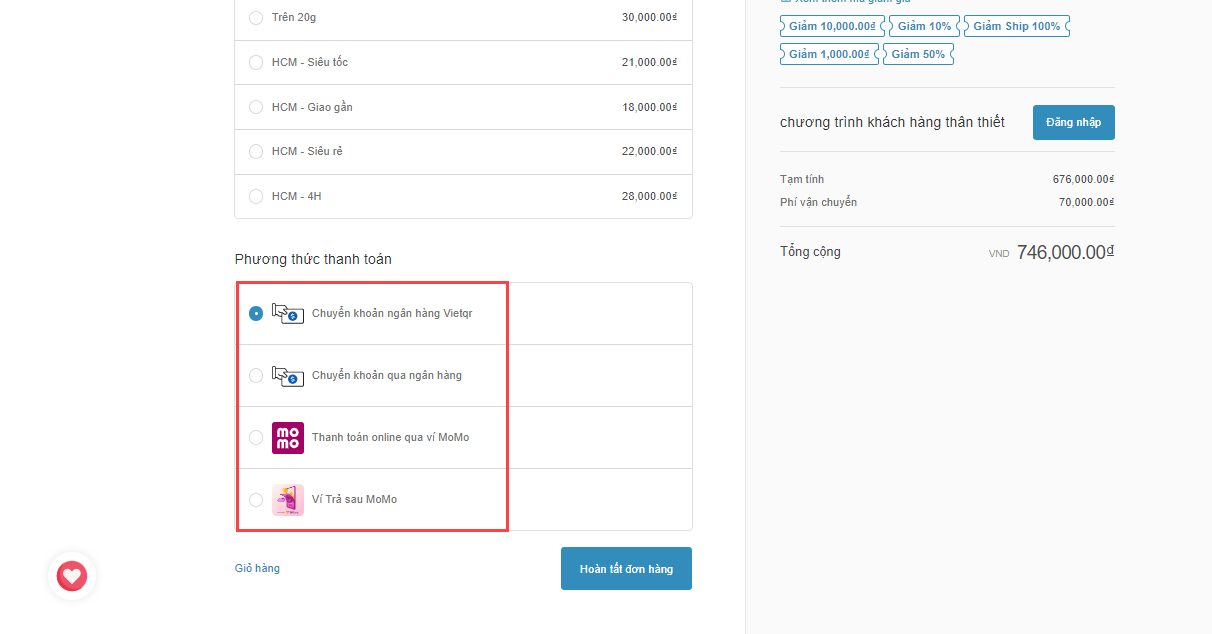The image size is (1212, 634).
Task: Click Hoàn tất đơn hàng button
Action: tap(626, 569)
